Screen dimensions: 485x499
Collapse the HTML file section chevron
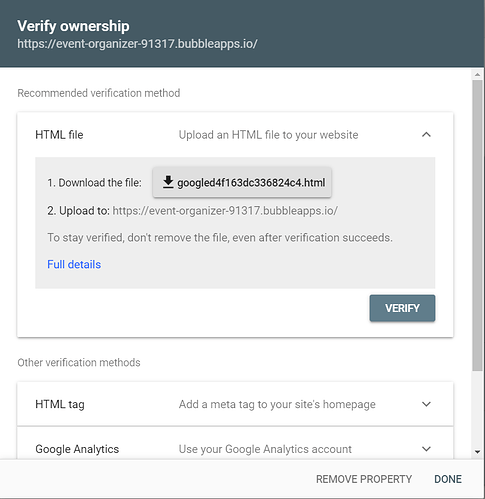[x=426, y=135]
